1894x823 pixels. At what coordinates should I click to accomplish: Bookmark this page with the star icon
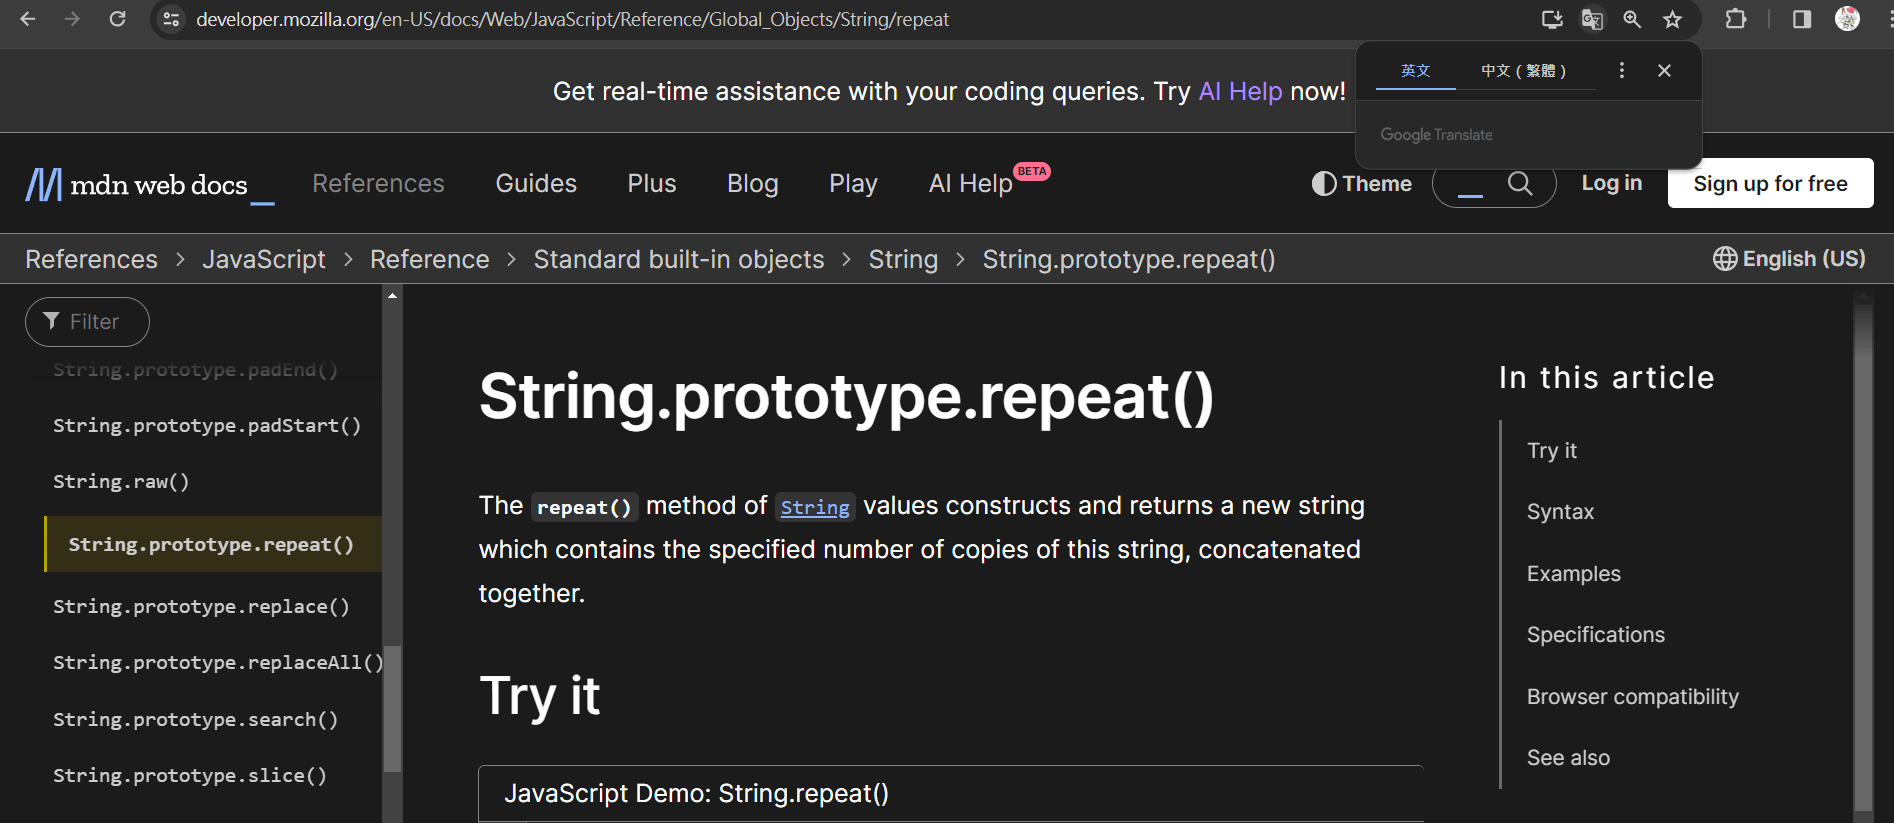click(1672, 19)
